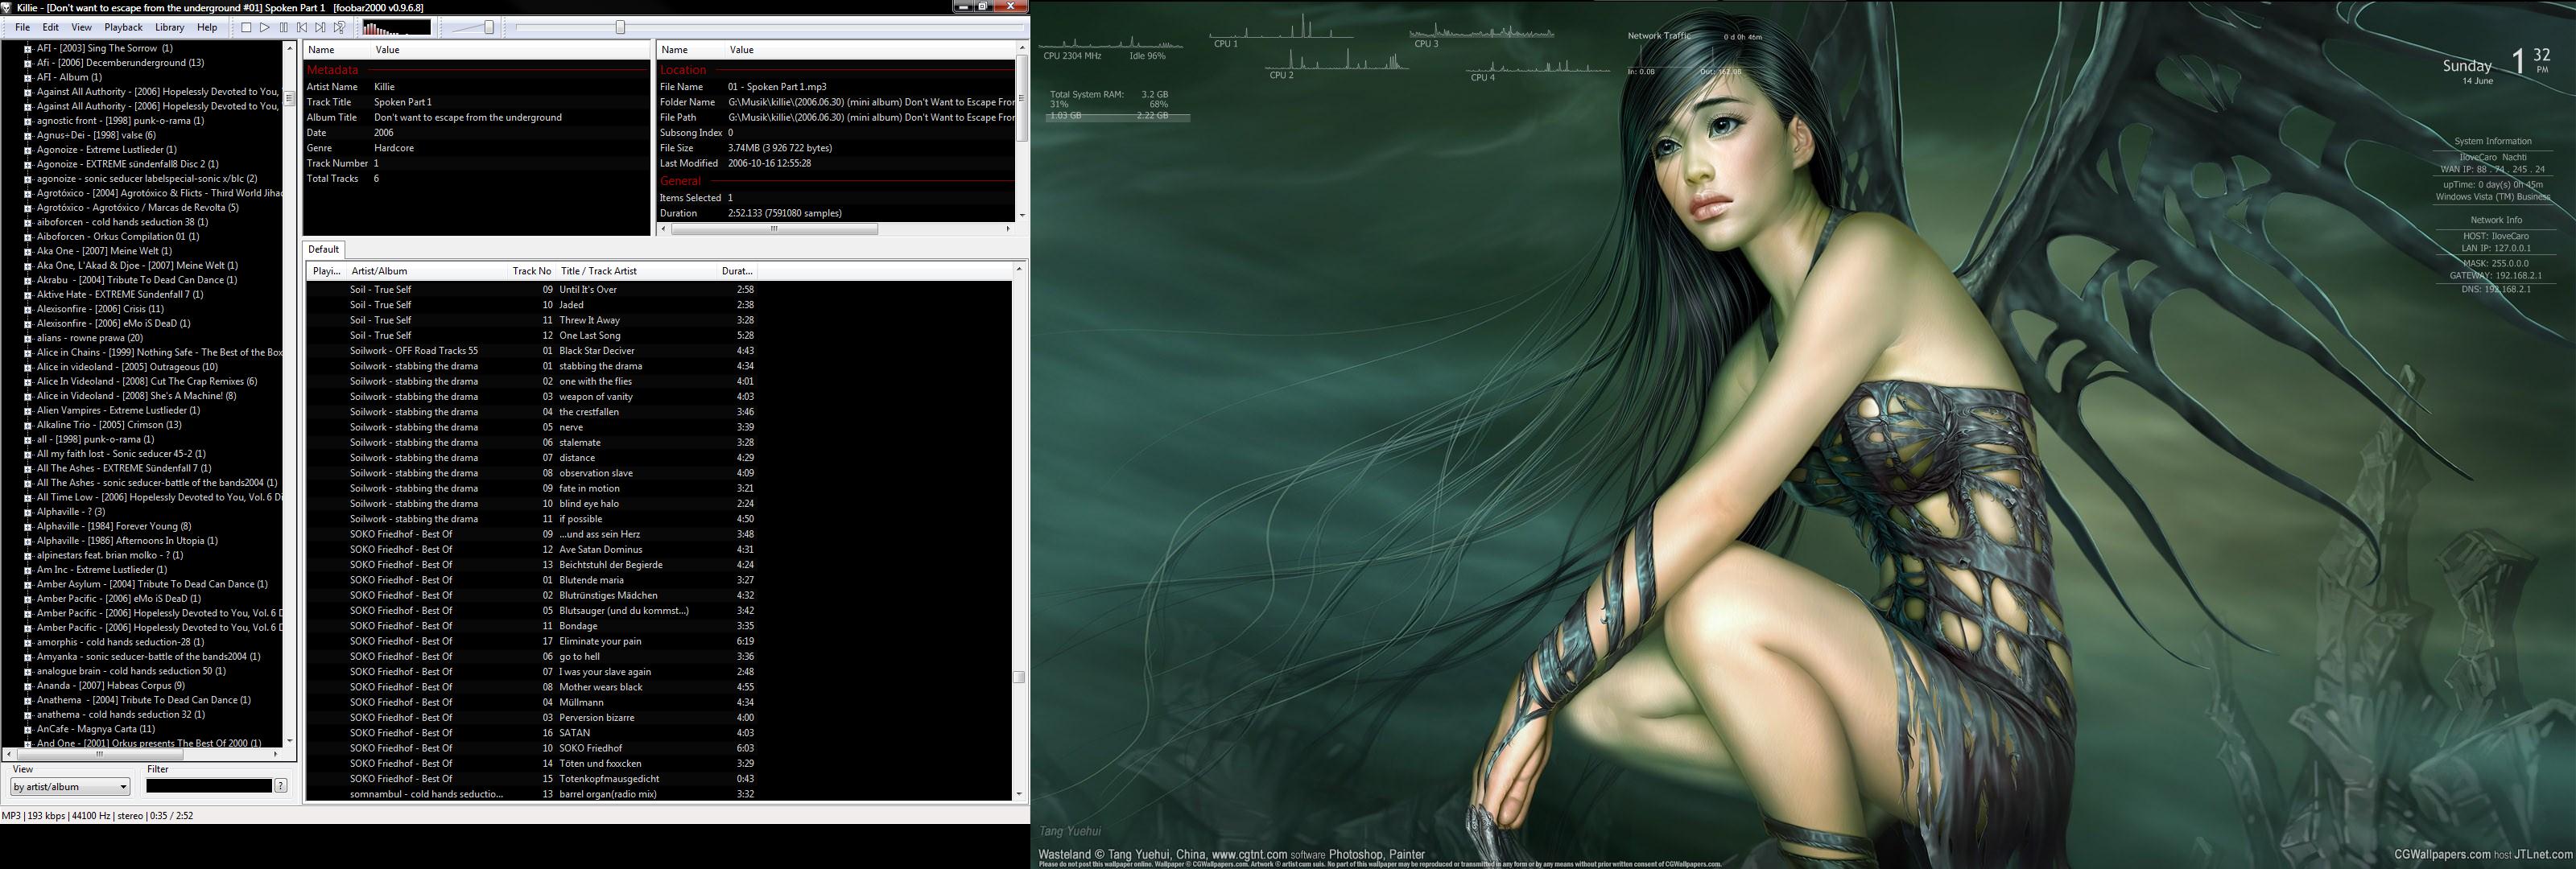Click the filter help question mark button

click(x=281, y=786)
